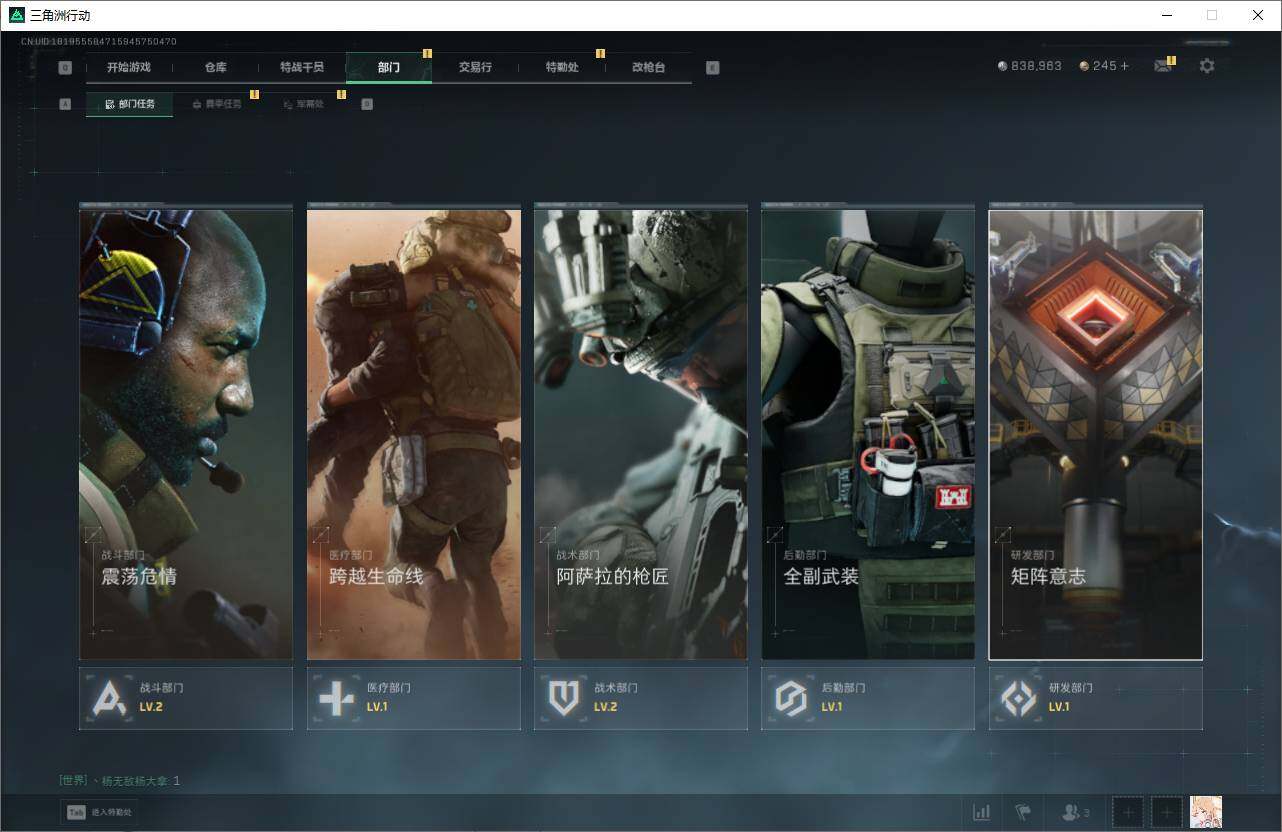The height and width of the screenshot is (832, 1282).
Task: Open the 交易行 tab
Action: pyautogui.click(x=475, y=67)
